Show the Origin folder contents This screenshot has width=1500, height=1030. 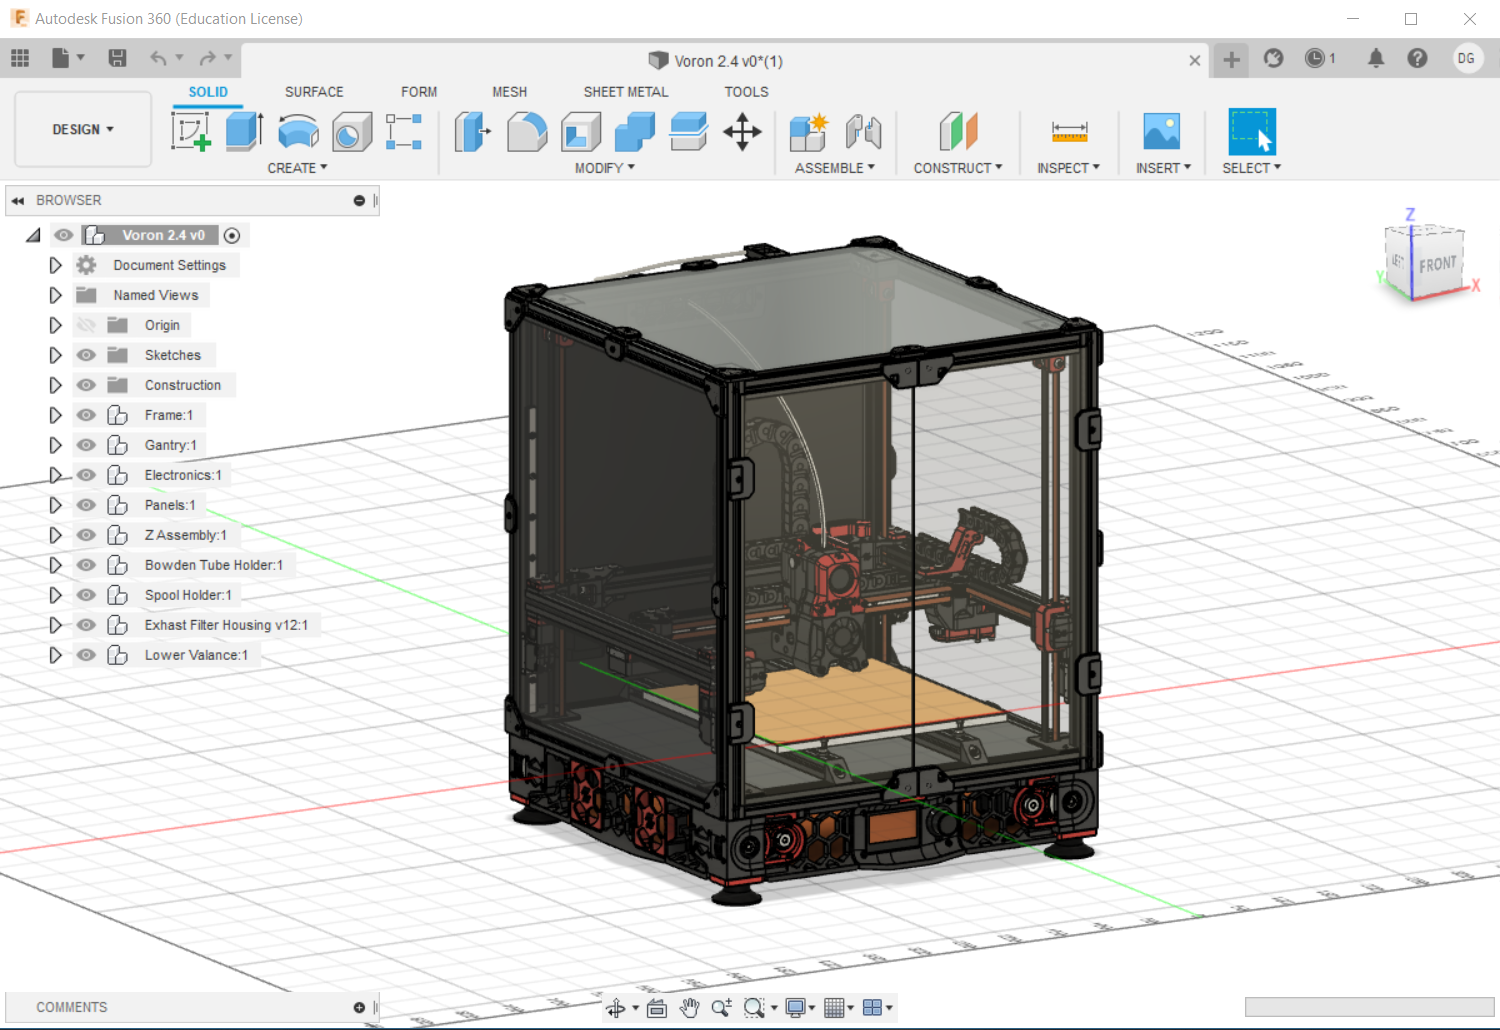(x=55, y=324)
